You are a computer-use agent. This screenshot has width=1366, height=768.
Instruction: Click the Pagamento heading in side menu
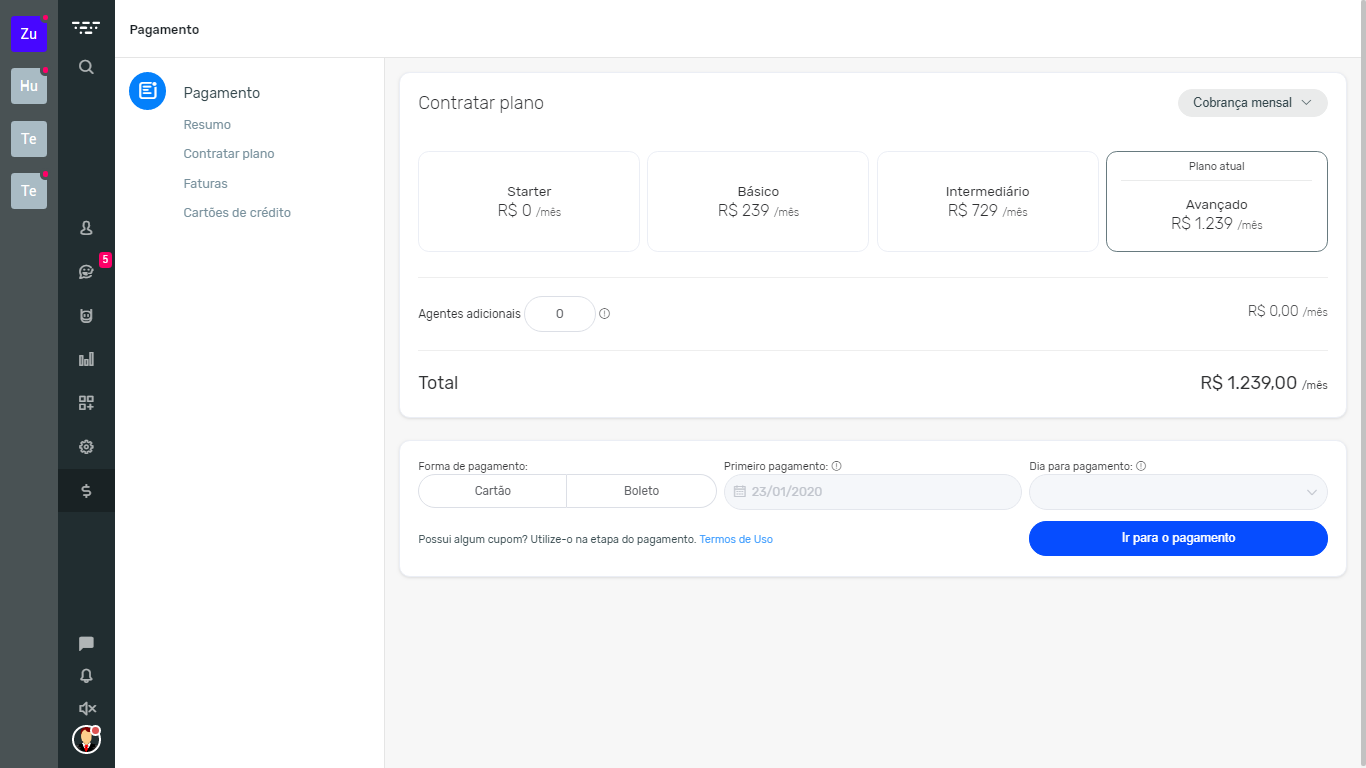point(221,93)
